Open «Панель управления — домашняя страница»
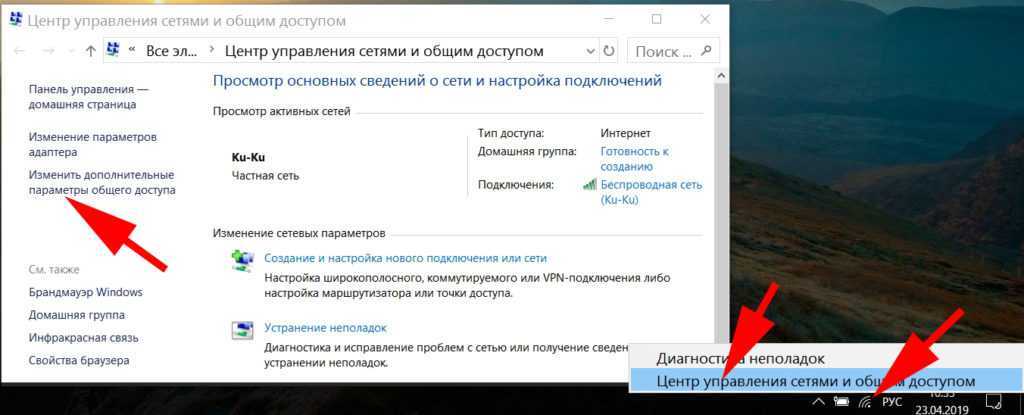This screenshot has width=1024, height=415. [88, 96]
